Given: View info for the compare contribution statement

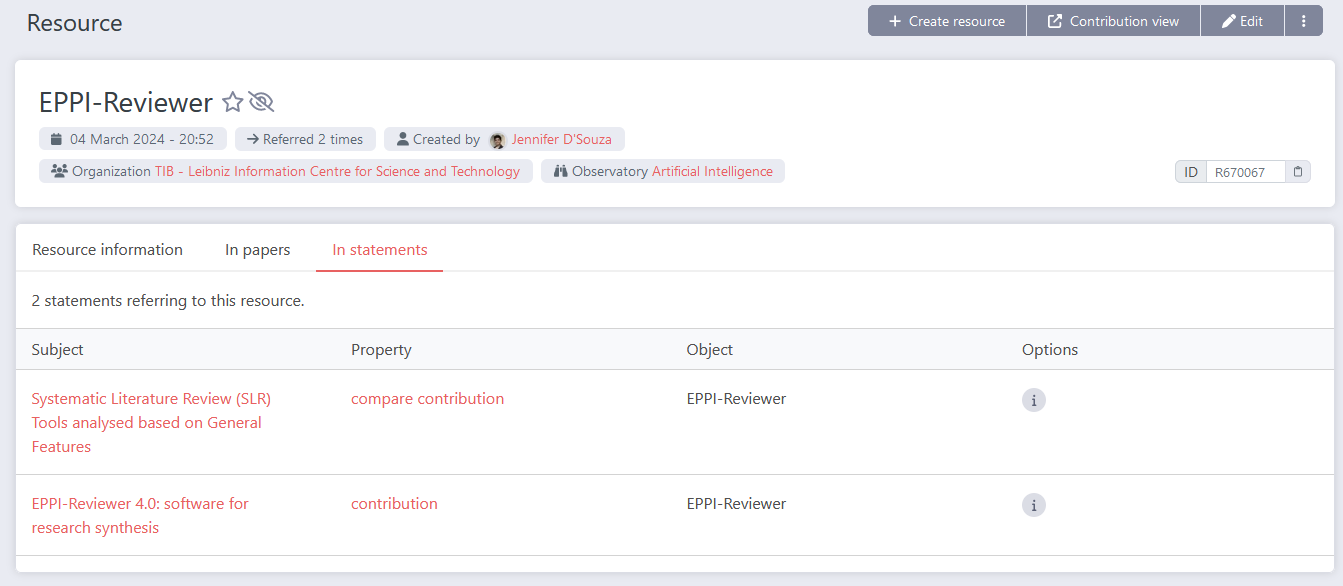Looking at the screenshot, I should 1033,400.
